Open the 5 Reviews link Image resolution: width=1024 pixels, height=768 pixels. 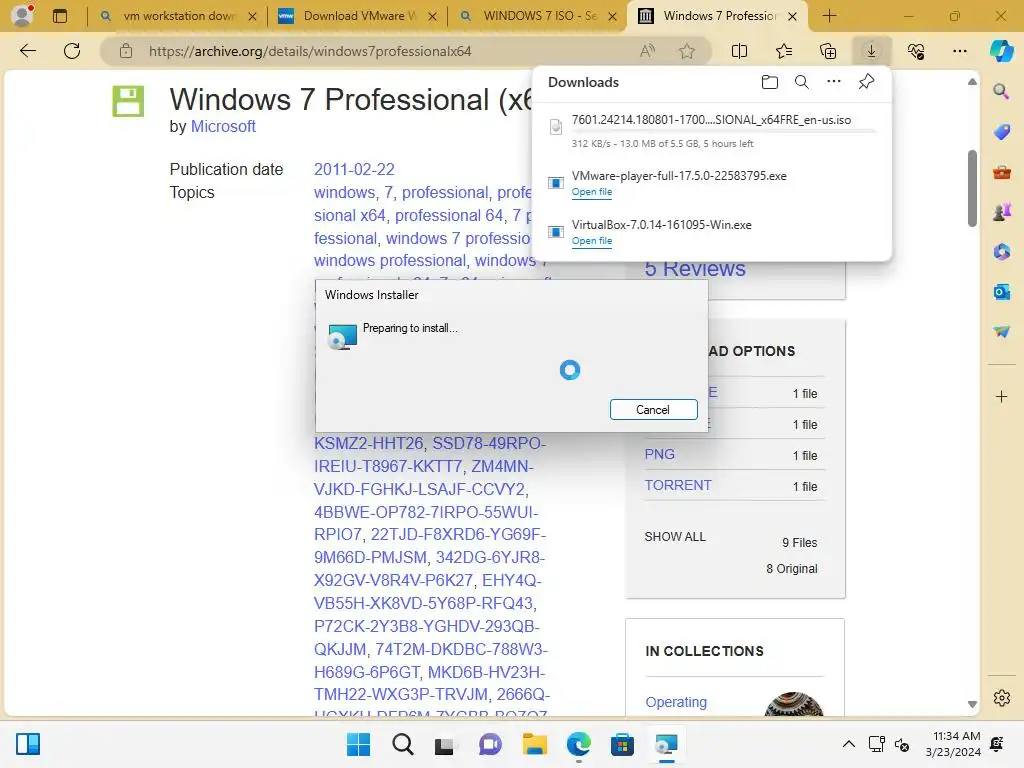(x=695, y=268)
